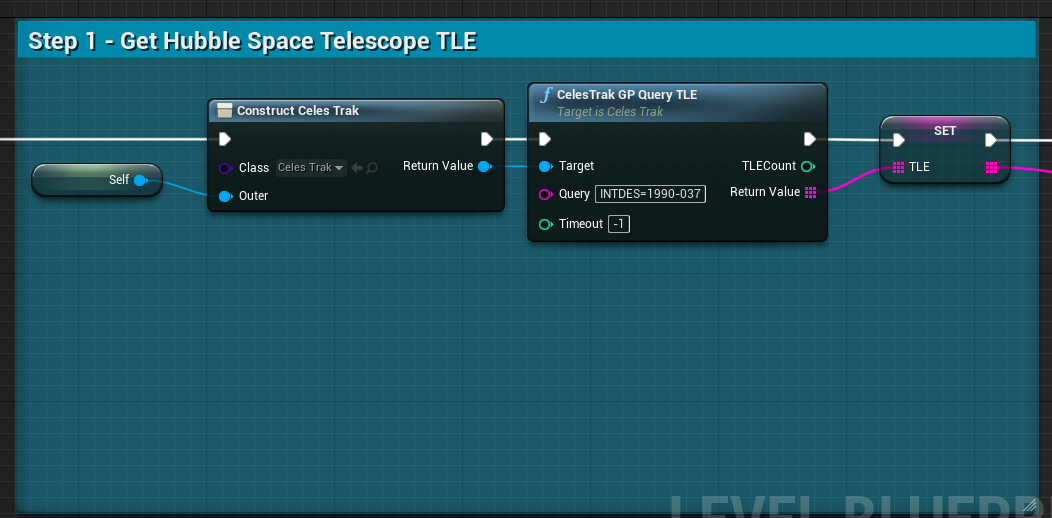Screen dimensions: 1052x518
Task: Click the Target input pin
Action: tap(545, 166)
